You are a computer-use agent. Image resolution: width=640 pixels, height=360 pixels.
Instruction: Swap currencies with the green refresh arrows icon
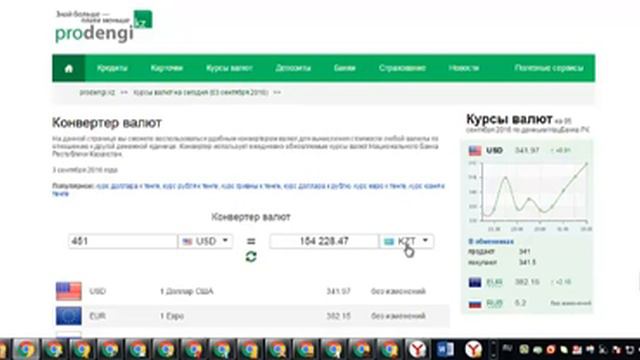[x=251, y=257]
